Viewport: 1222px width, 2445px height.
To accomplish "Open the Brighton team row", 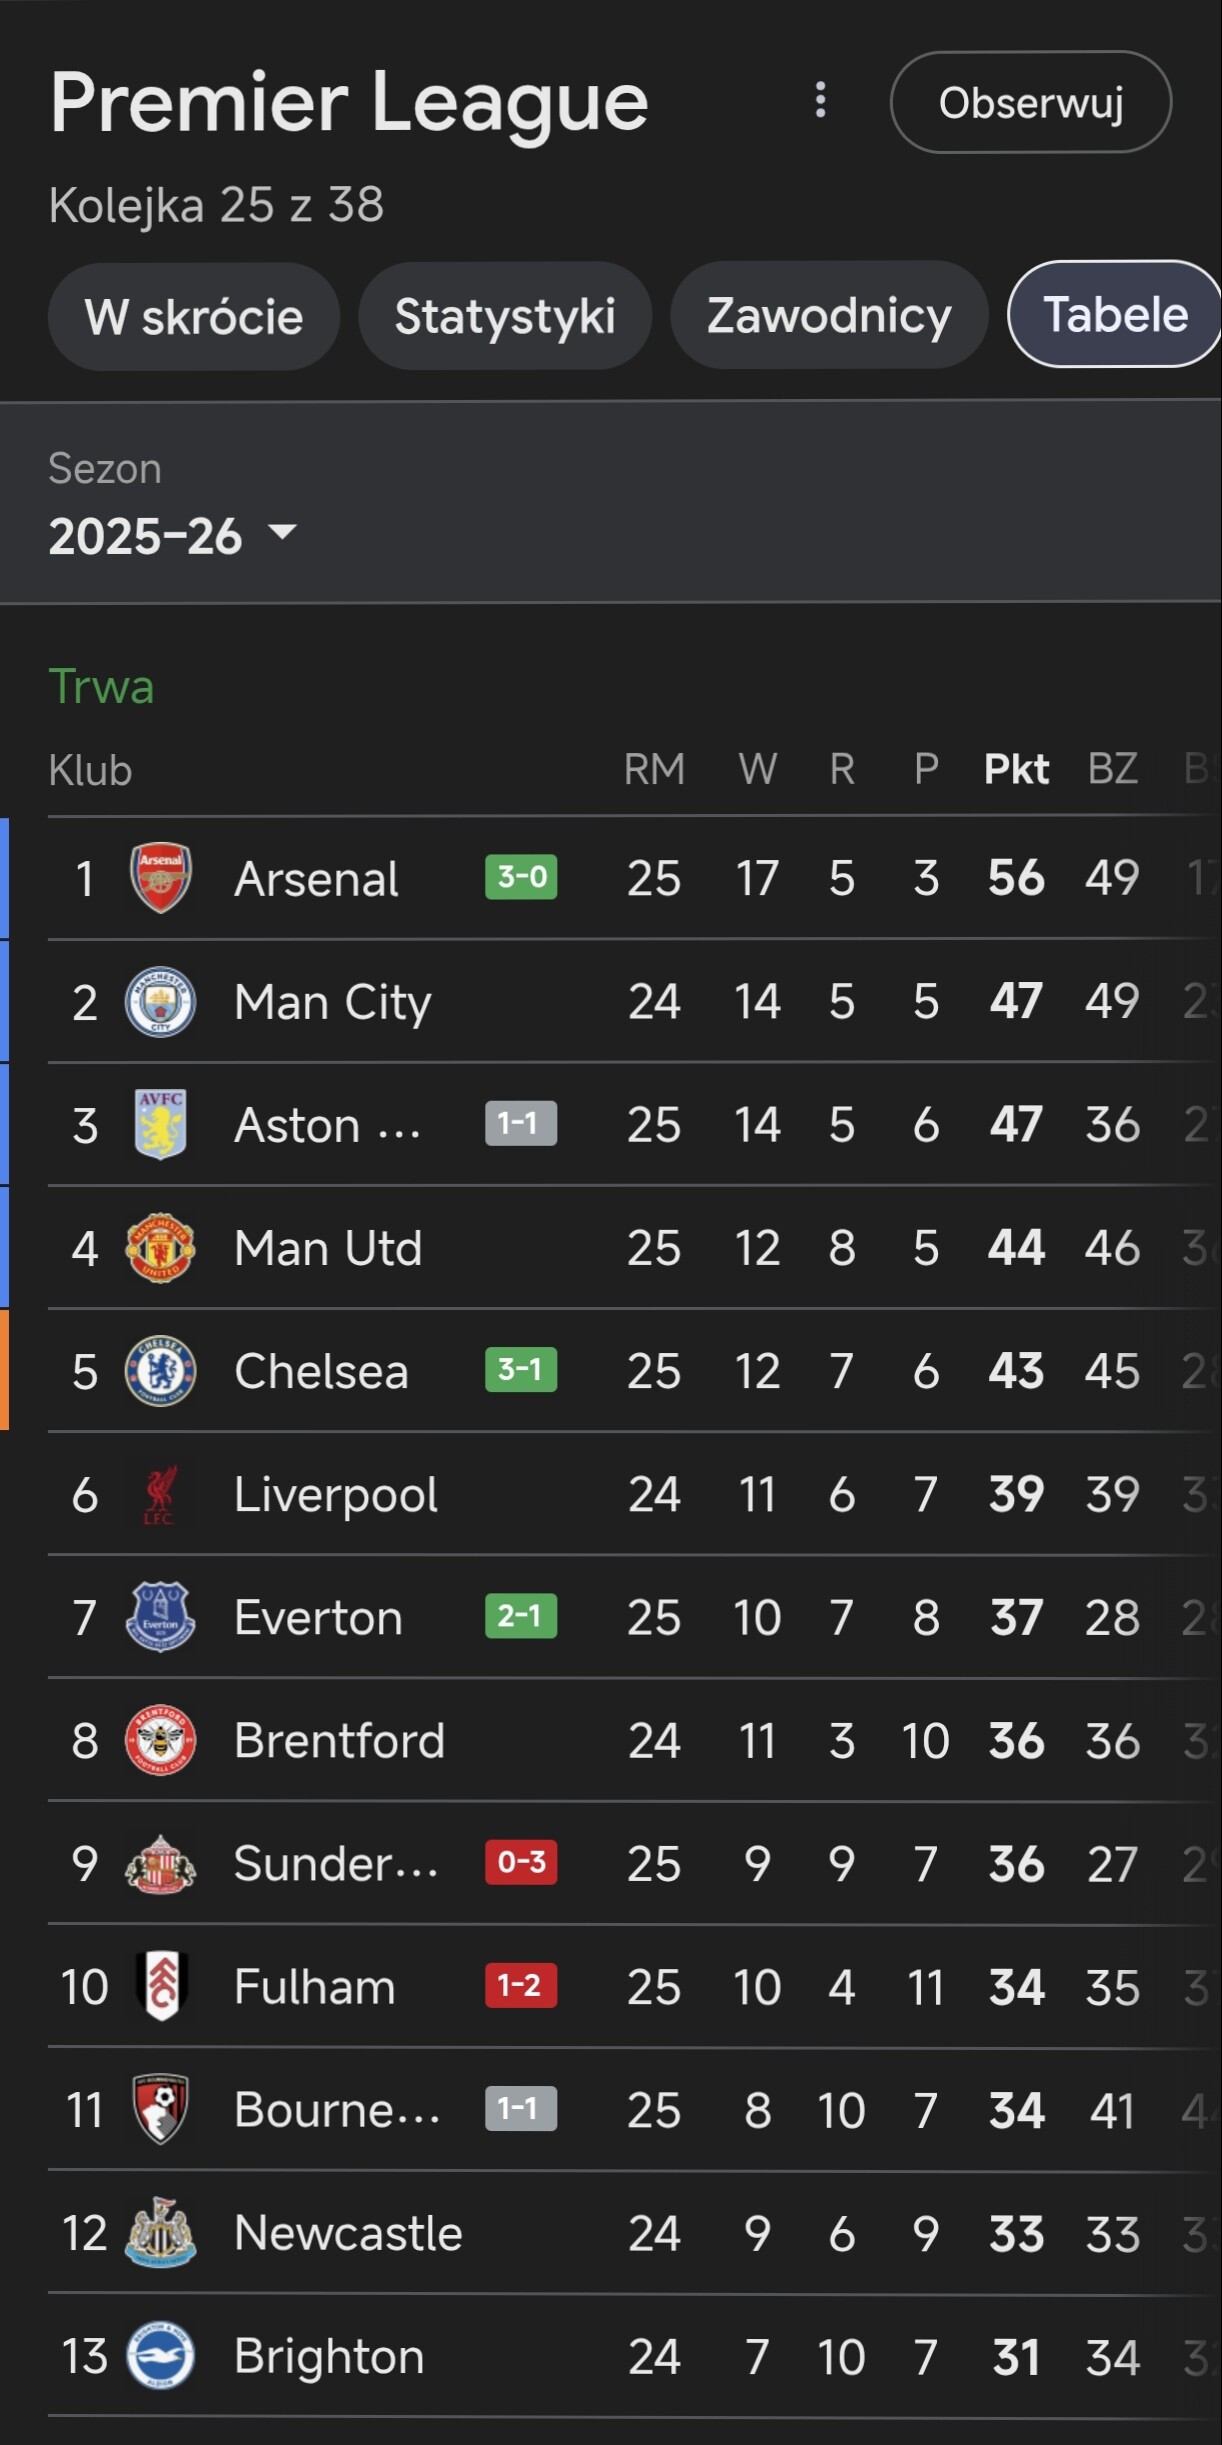I will (x=330, y=2357).
